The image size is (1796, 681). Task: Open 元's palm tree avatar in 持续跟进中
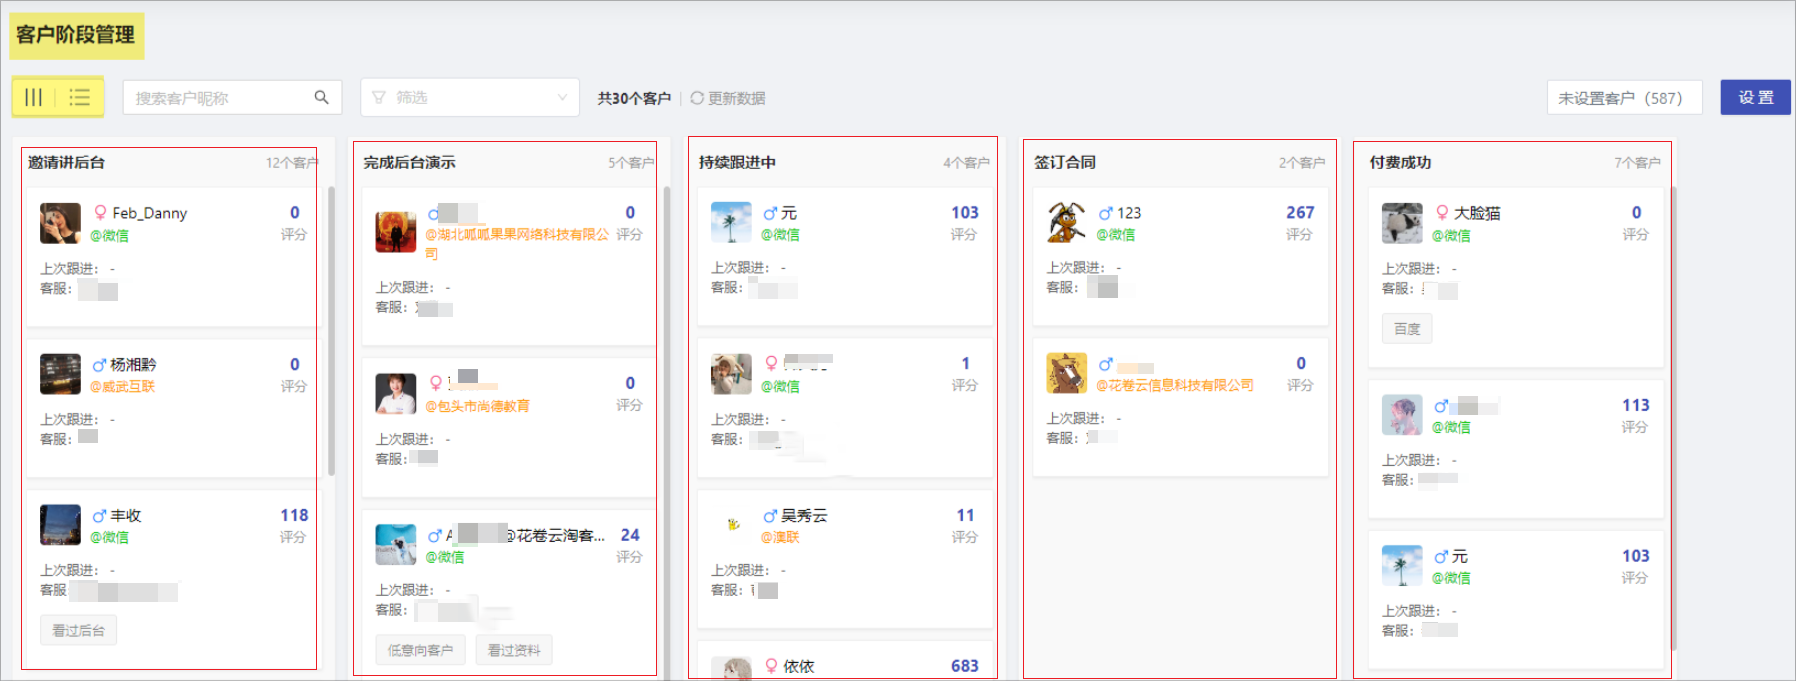pyautogui.click(x=731, y=222)
